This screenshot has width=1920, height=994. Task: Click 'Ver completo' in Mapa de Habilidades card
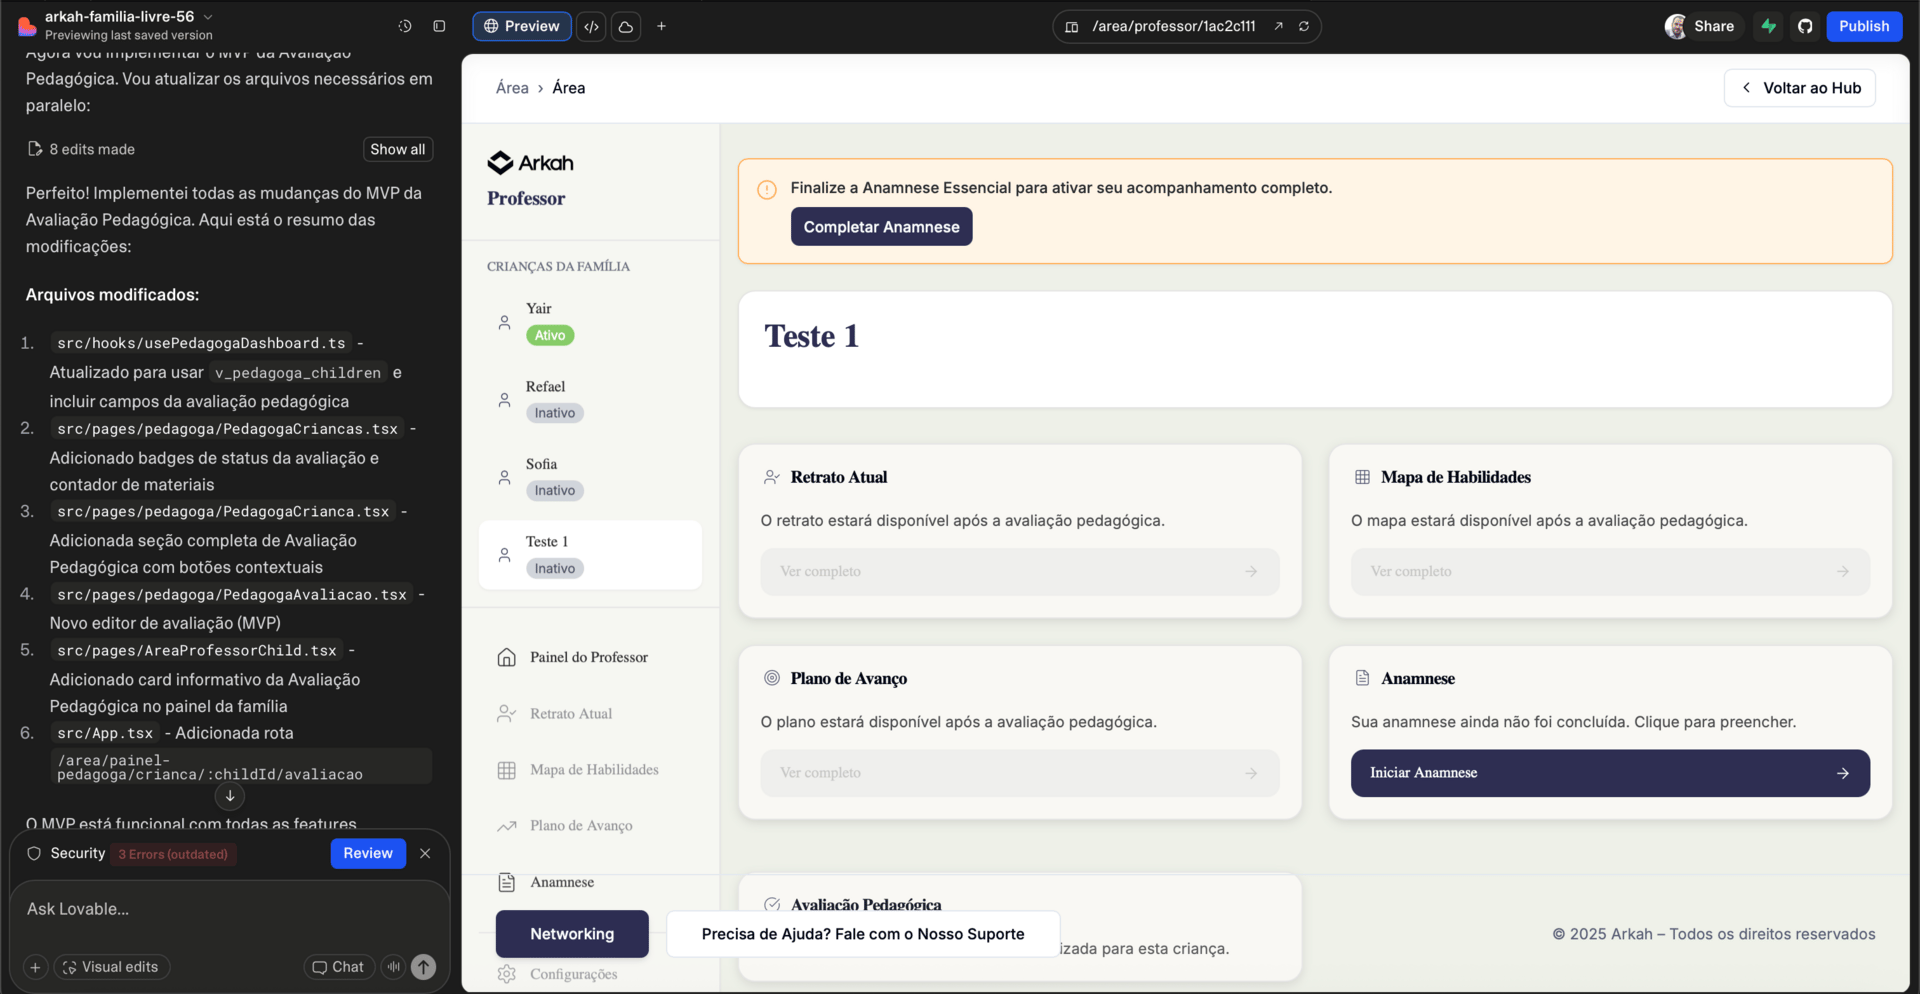pos(1610,572)
